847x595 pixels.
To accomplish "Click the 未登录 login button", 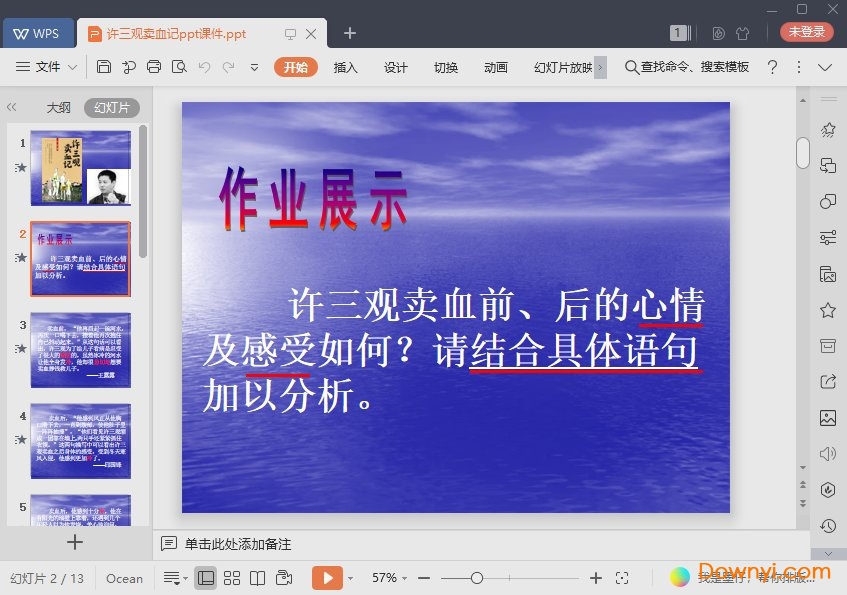I will pyautogui.click(x=806, y=32).
